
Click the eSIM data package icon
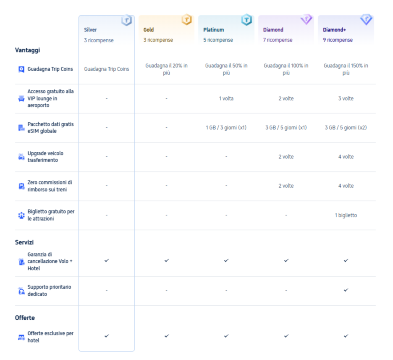[21, 128]
